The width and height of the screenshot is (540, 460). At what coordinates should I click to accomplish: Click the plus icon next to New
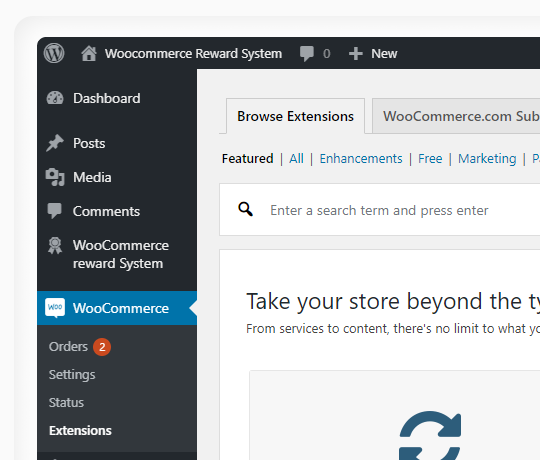pyautogui.click(x=355, y=54)
